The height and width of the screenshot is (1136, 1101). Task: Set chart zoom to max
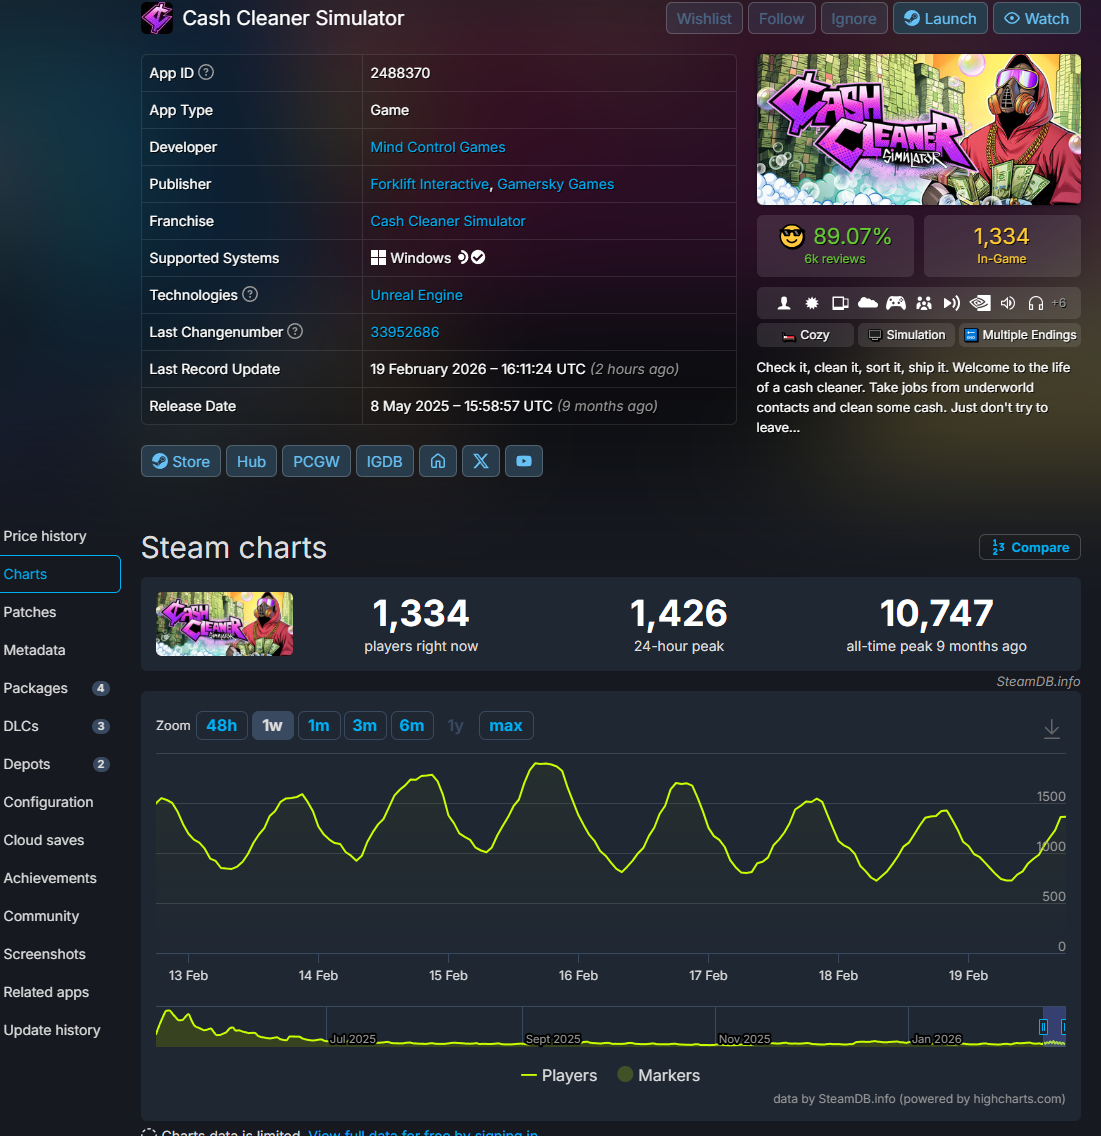coord(506,725)
